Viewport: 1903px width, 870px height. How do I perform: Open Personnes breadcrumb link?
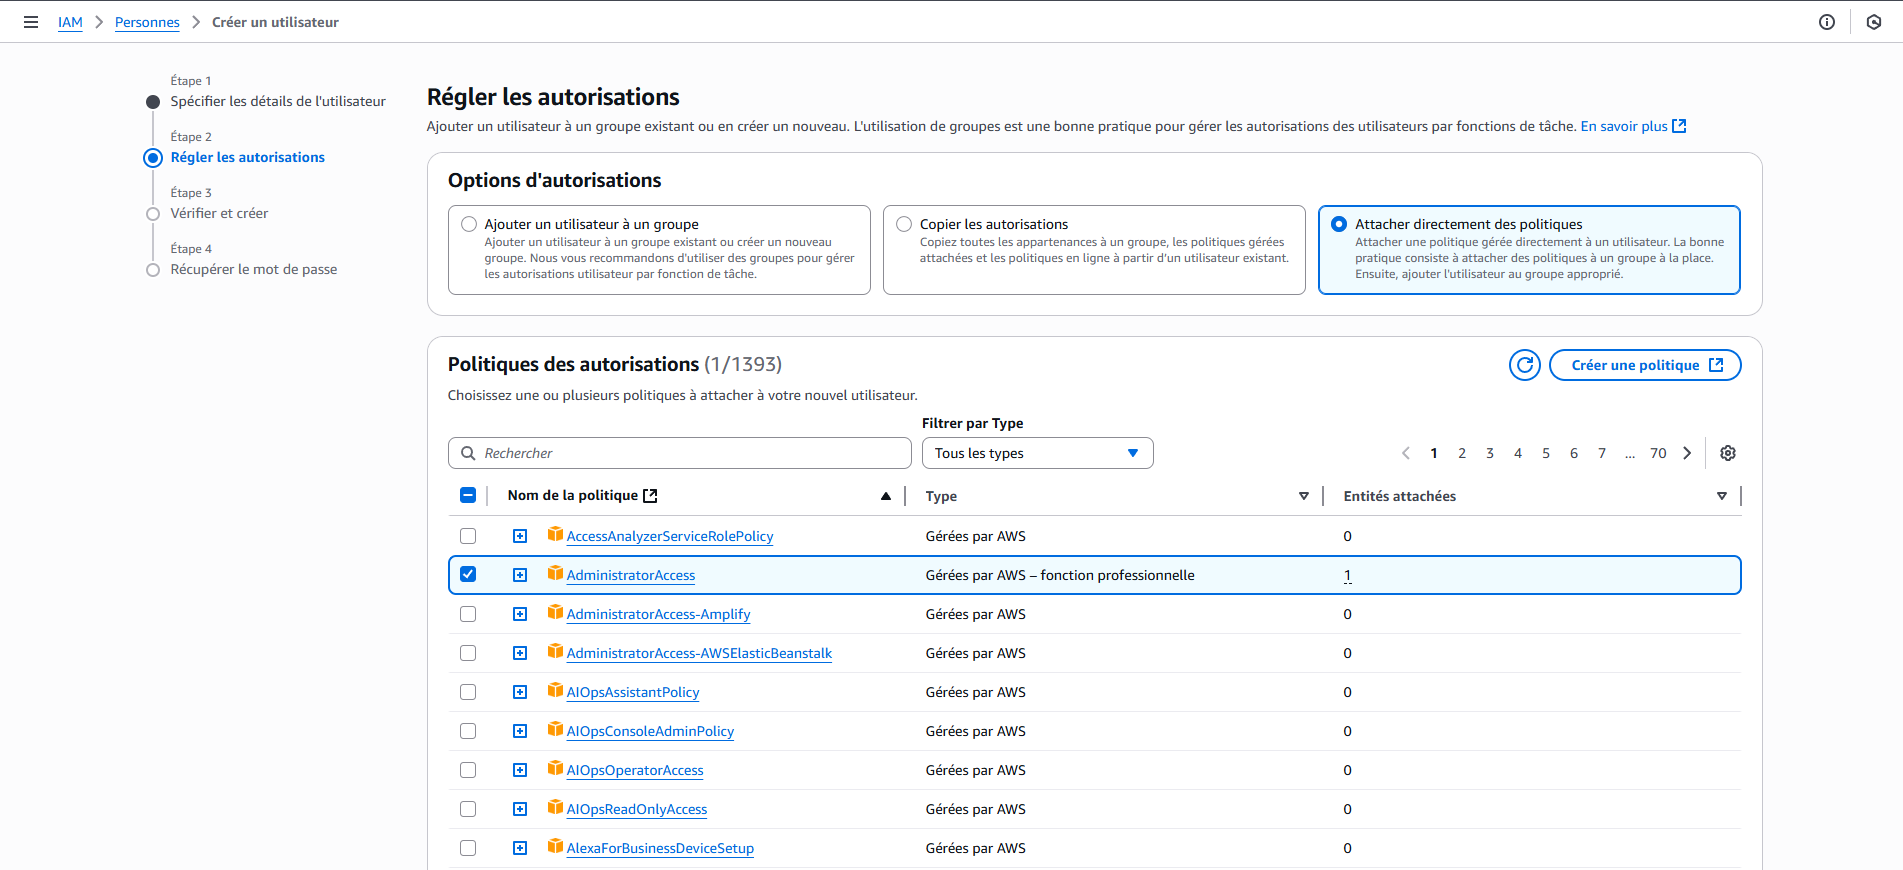click(x=147, y=22)
